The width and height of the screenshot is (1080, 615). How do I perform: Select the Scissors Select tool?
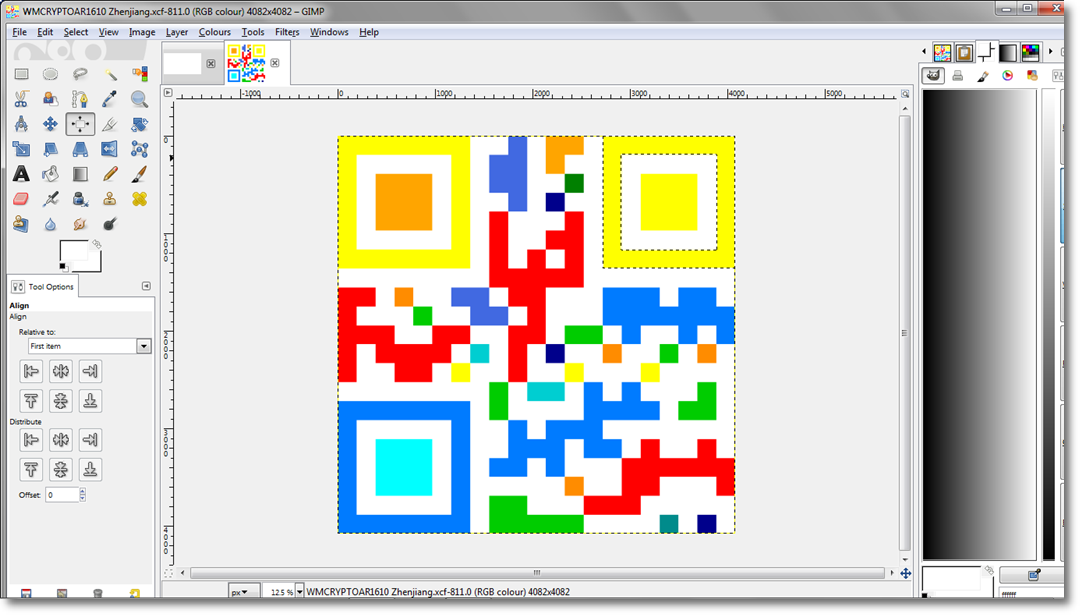(21, 99)
